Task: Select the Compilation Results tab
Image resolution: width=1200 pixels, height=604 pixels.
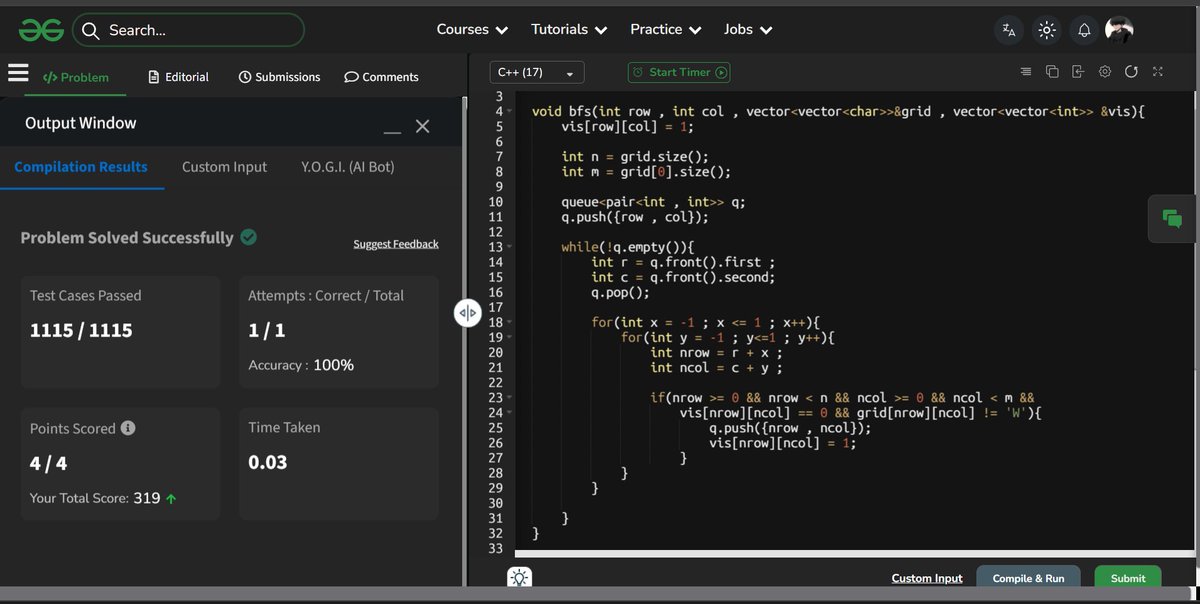Action: click(x=81, y=167)
